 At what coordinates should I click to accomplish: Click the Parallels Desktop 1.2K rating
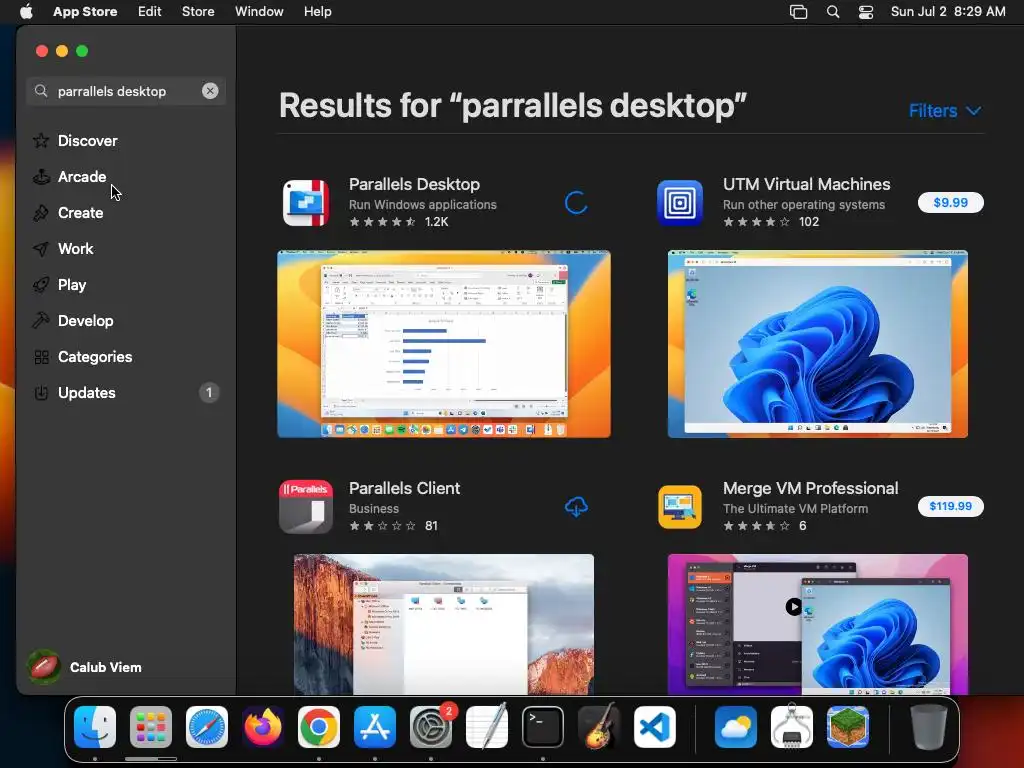click(x=399, y=221)
